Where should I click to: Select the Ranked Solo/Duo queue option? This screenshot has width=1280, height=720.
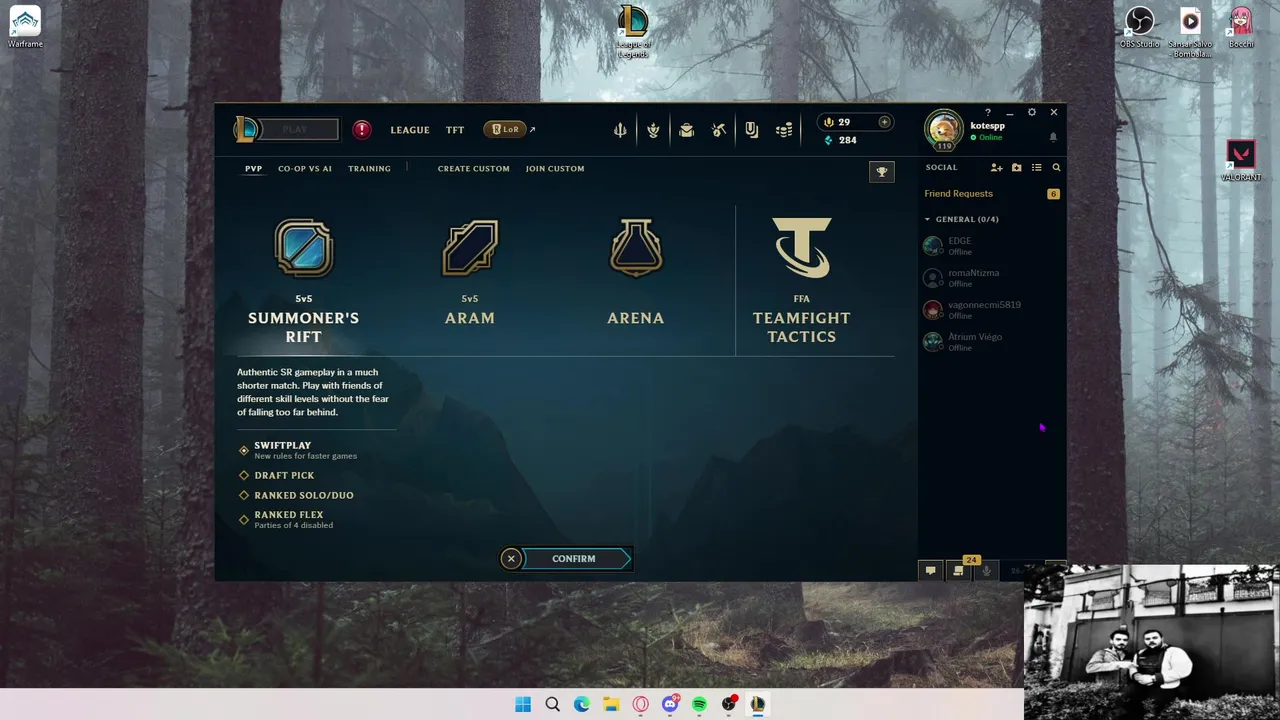coord(296,495)
